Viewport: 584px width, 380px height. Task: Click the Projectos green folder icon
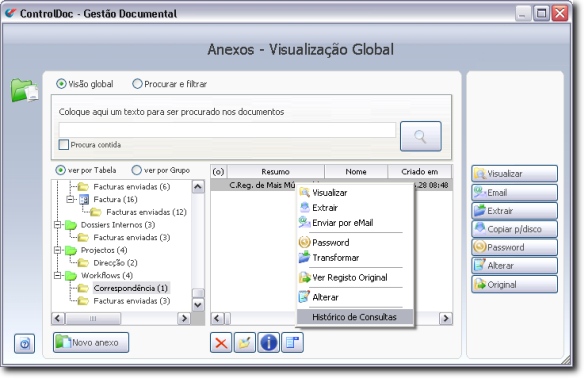coord(70,250)
